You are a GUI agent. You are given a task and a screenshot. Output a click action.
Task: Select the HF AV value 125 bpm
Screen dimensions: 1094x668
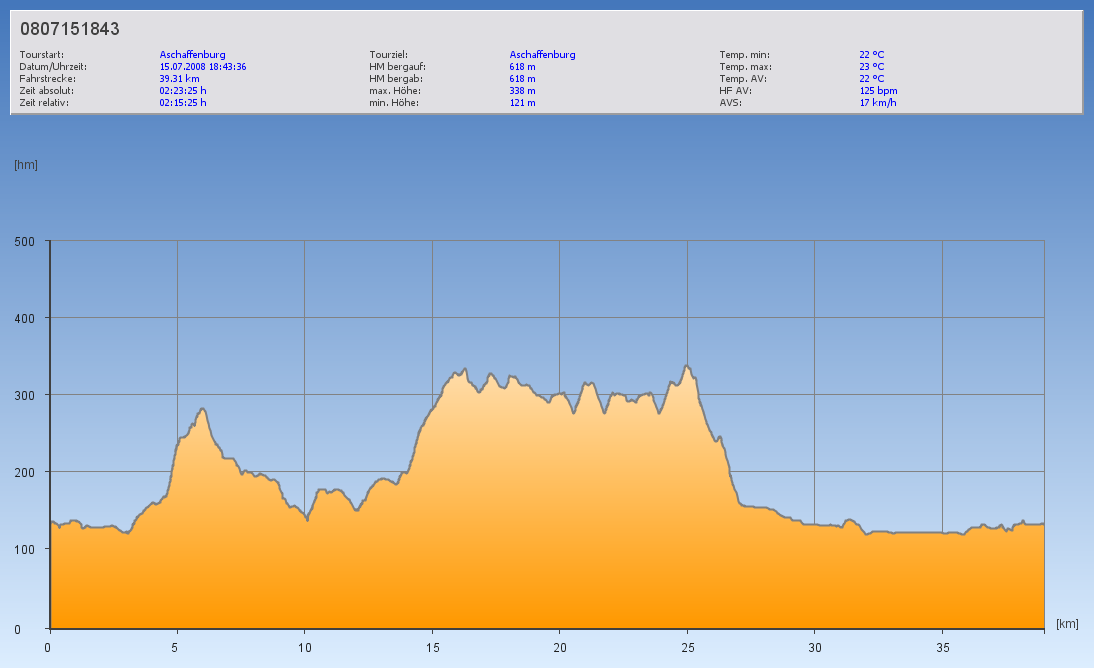tap(878, 90)
